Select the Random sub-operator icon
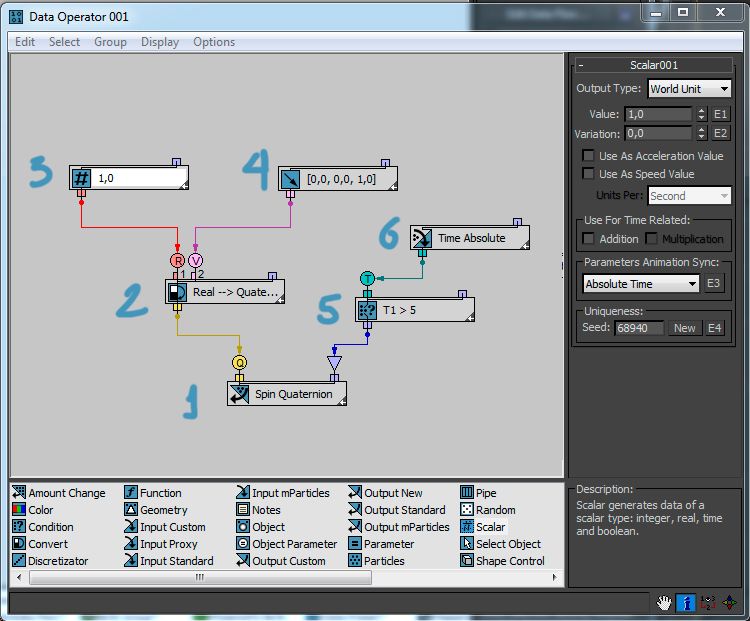Image resolution: width=750 pixels, height=621 pixels. [467, 510]
